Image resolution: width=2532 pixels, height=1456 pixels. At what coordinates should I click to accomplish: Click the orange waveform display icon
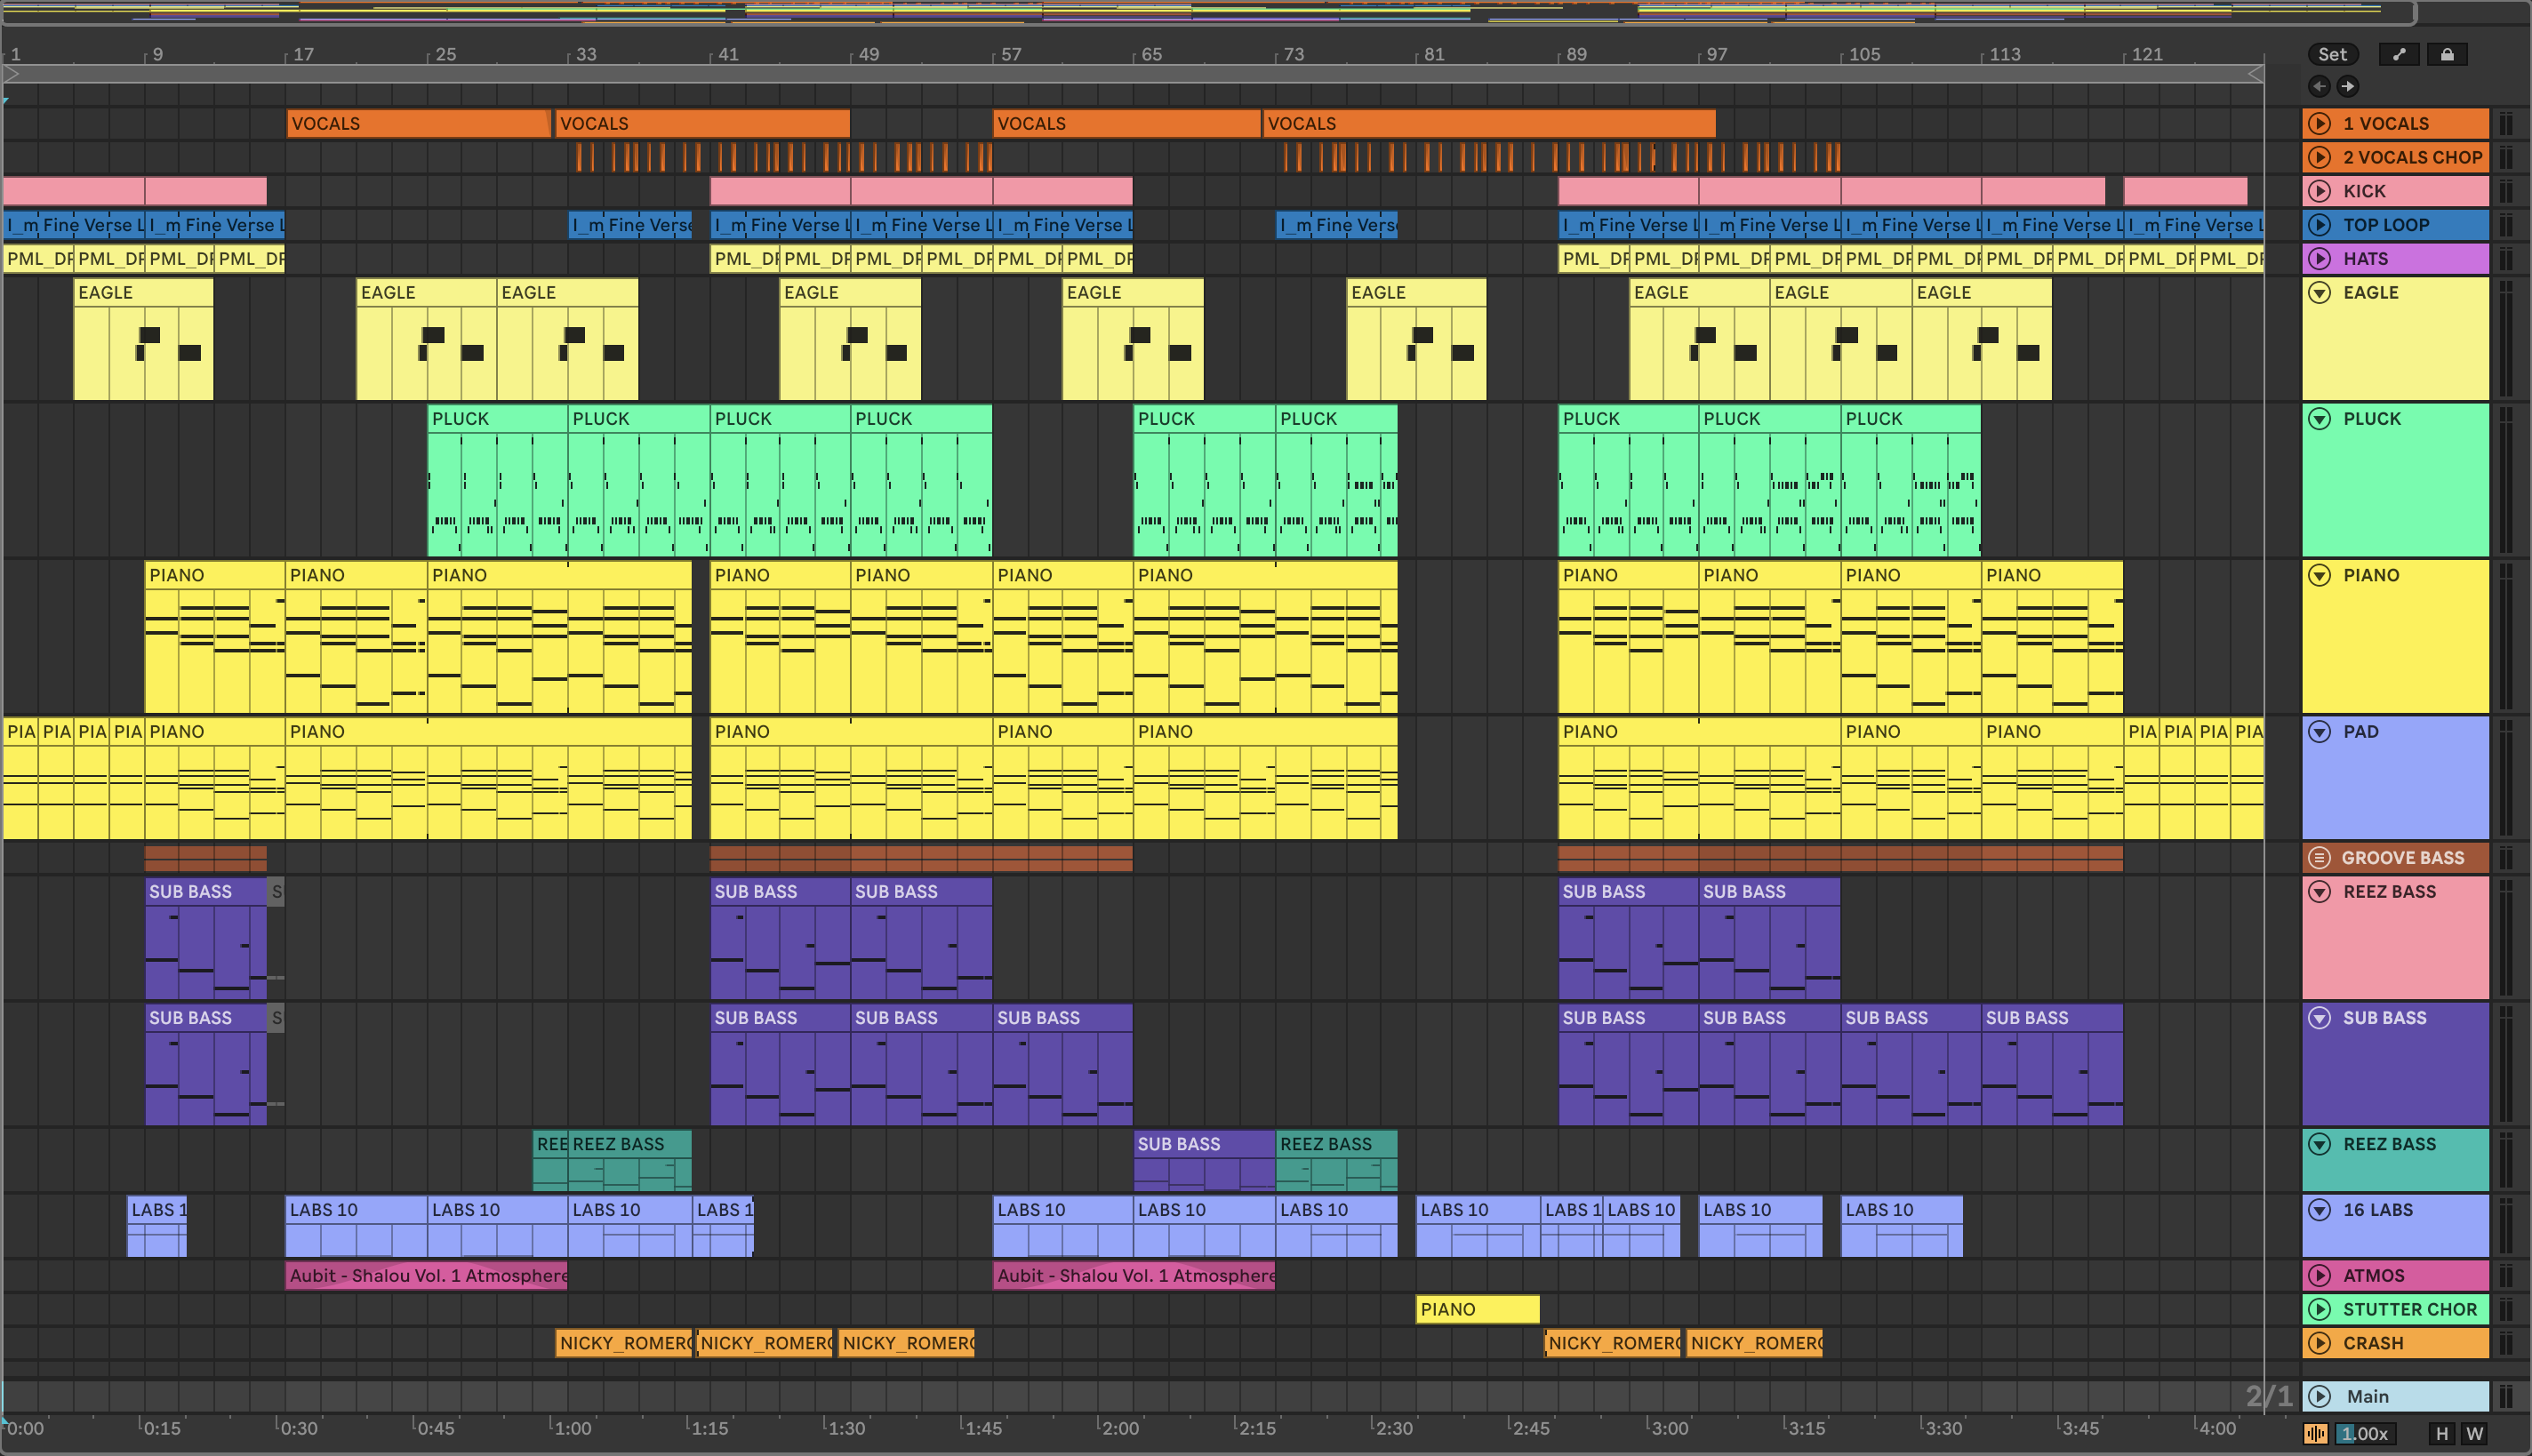click(2316, 1434)
